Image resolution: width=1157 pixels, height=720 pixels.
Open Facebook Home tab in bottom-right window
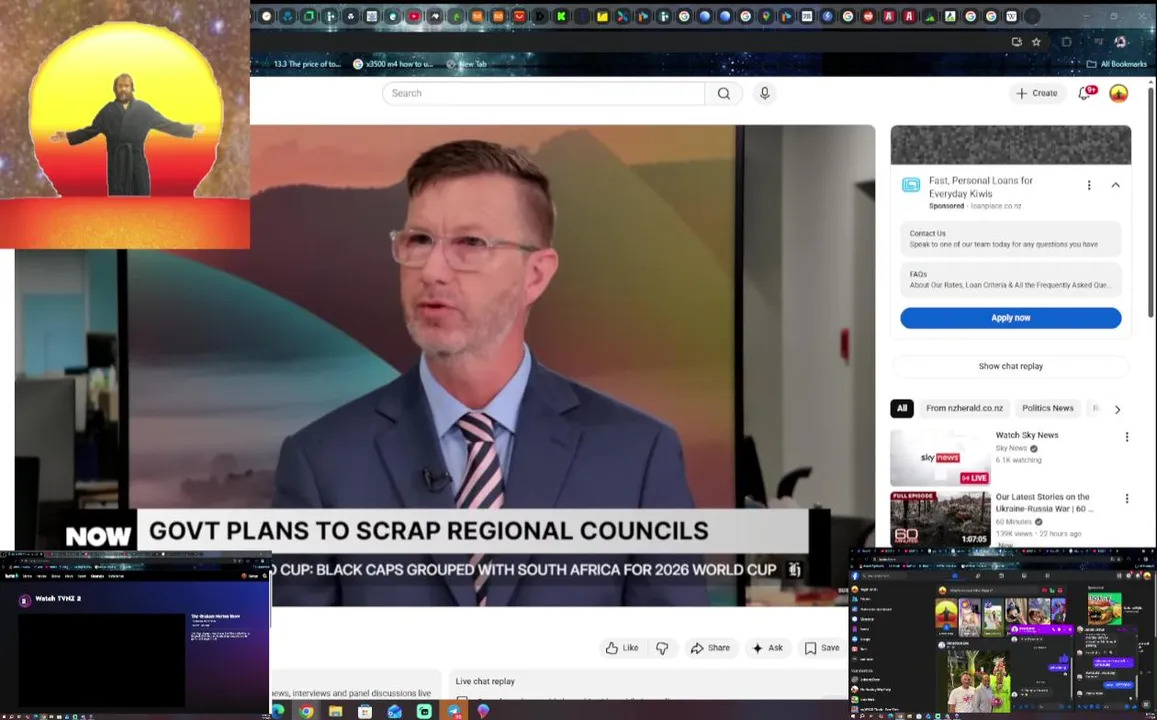click(x=953, y=576)
